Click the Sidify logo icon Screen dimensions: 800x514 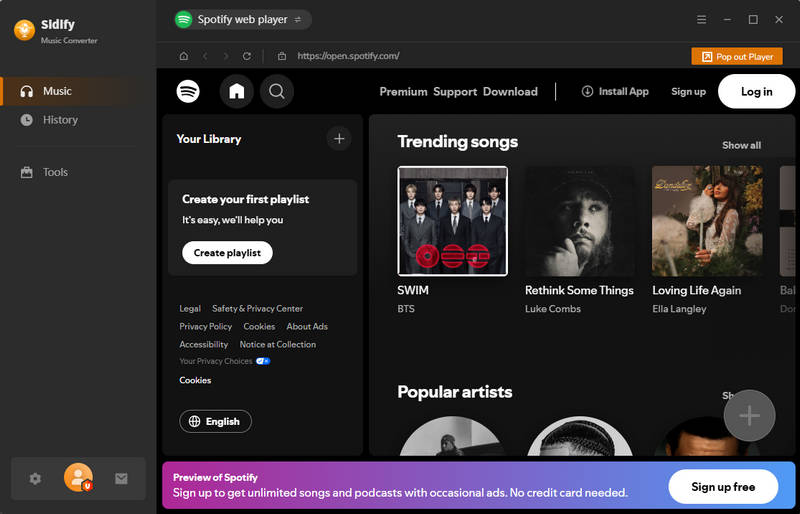24,30
